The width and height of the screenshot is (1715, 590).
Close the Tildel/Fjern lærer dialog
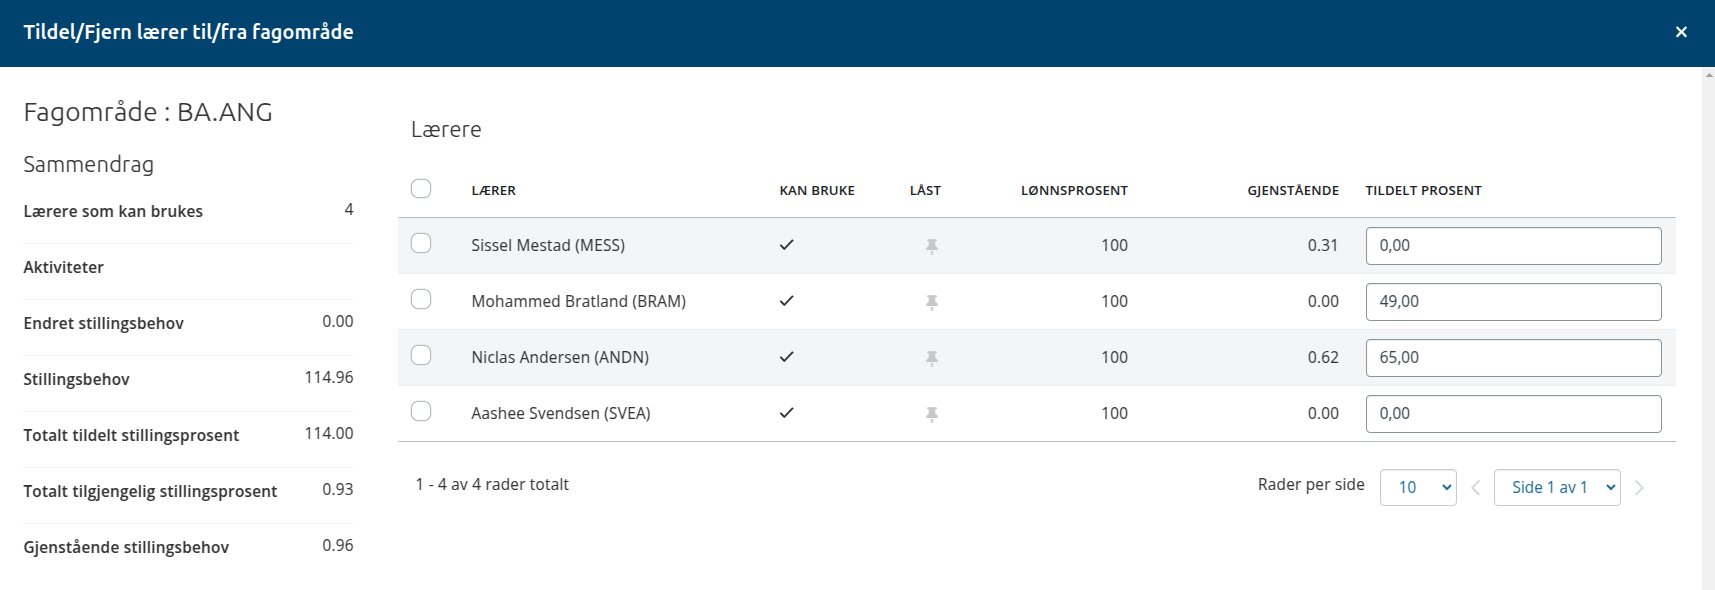[1681, 32]
